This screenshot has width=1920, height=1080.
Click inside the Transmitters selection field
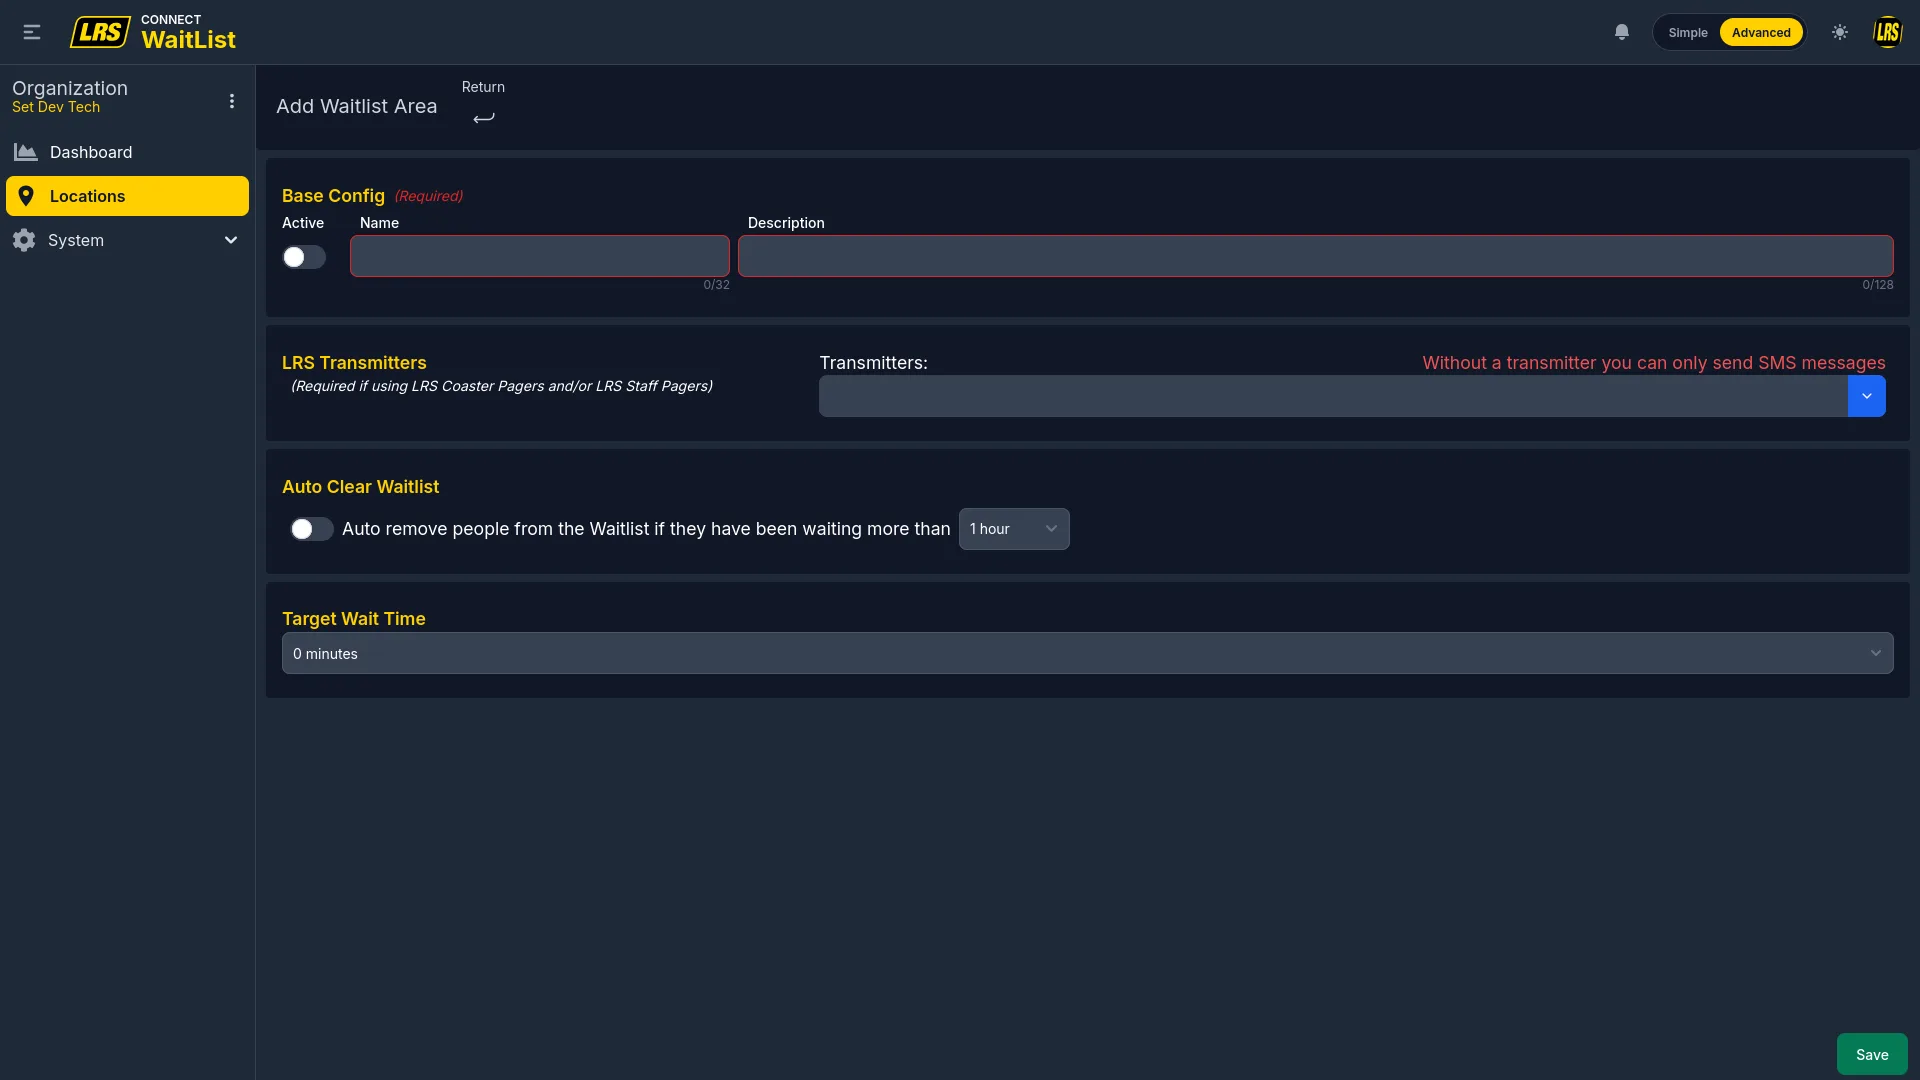pyautogui.click(x=1333, y=396)
